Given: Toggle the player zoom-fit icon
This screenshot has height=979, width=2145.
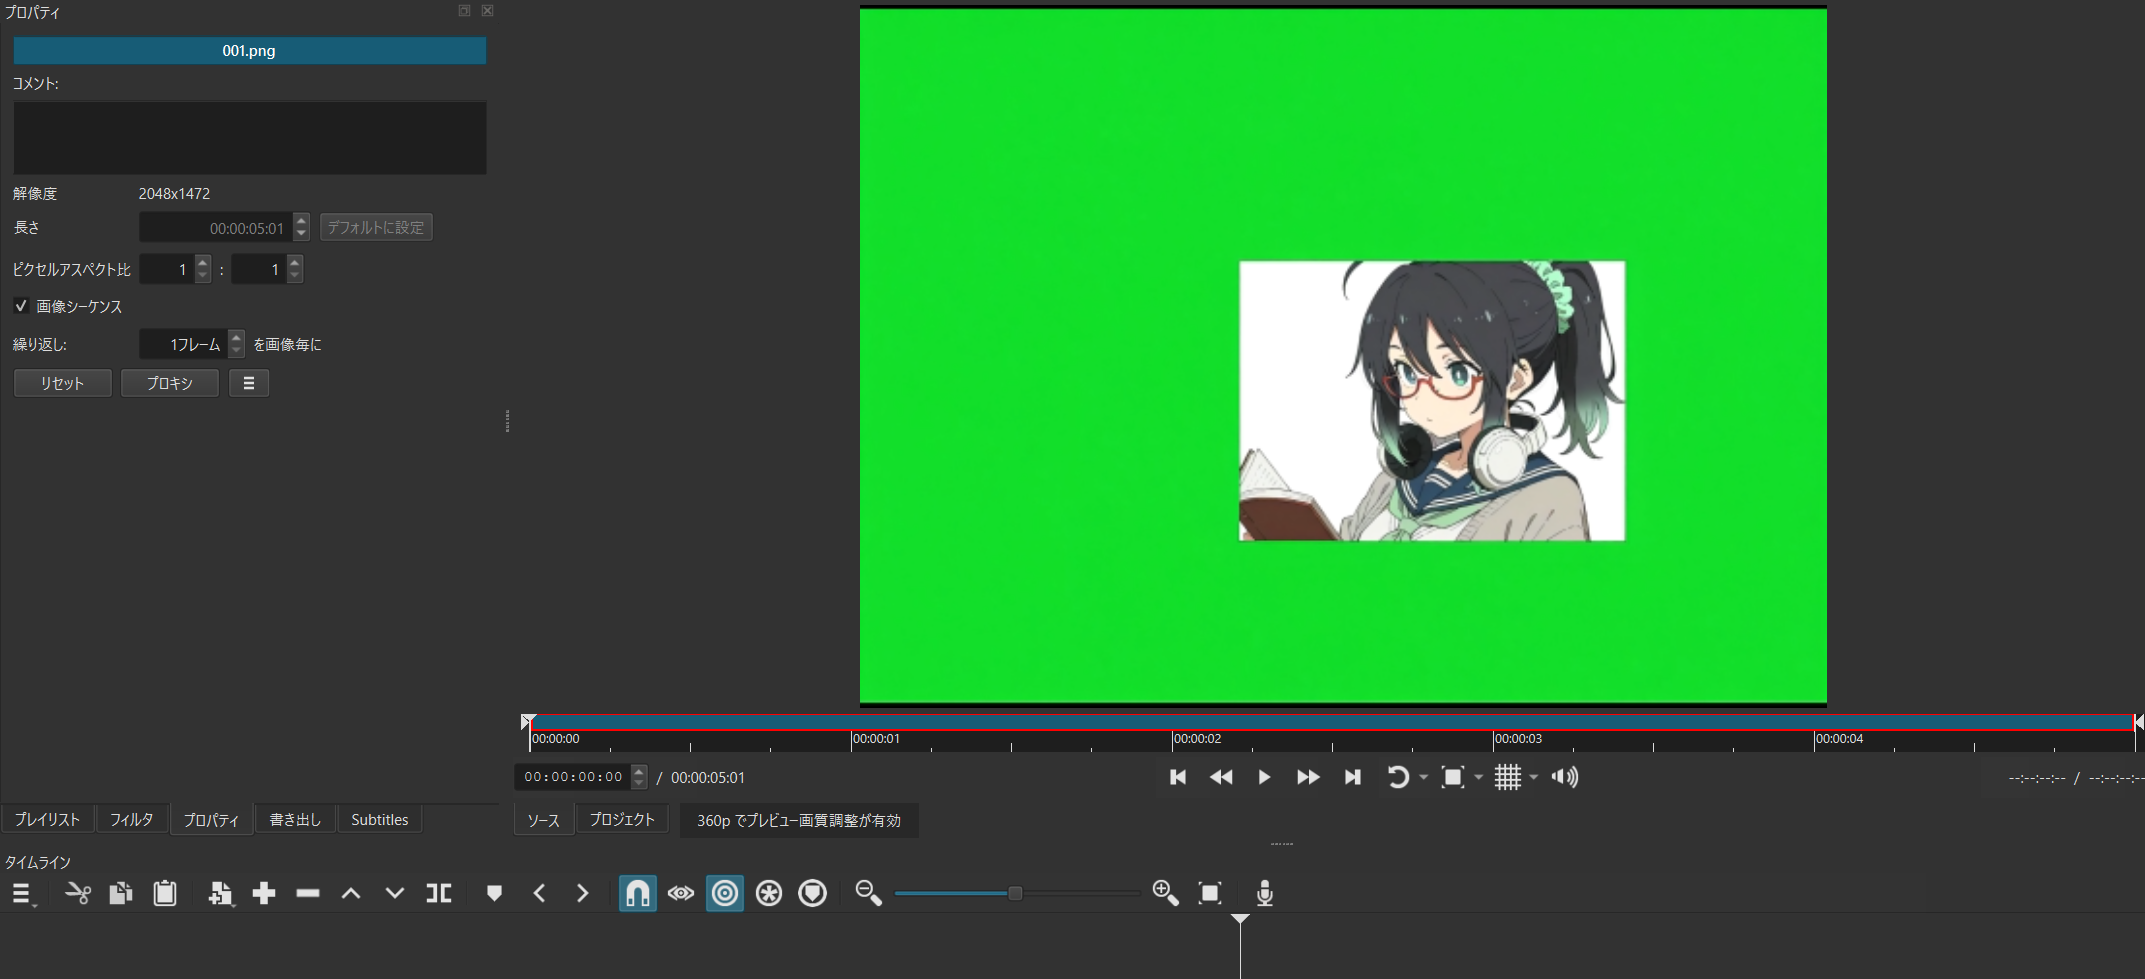Looking at the screenshot, I should (x=1452, y=777).
